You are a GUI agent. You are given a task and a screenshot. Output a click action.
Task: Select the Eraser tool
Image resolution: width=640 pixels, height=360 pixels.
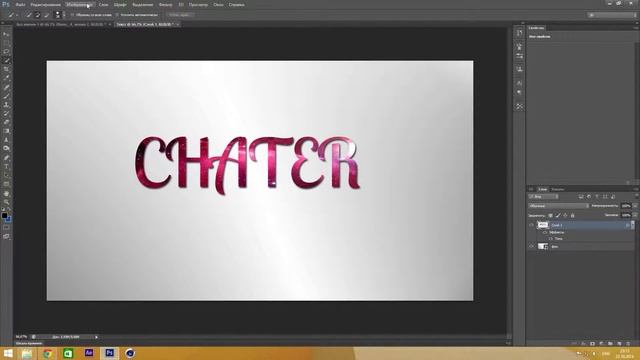click(6, 122)
